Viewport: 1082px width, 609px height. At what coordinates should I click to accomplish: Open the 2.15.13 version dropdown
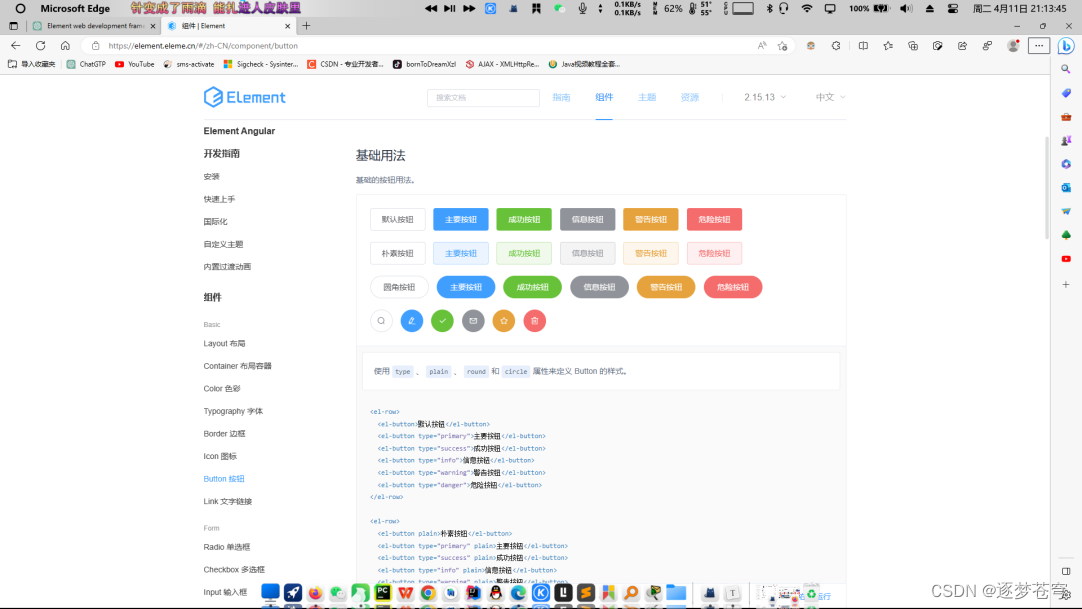tap(765, 97)
